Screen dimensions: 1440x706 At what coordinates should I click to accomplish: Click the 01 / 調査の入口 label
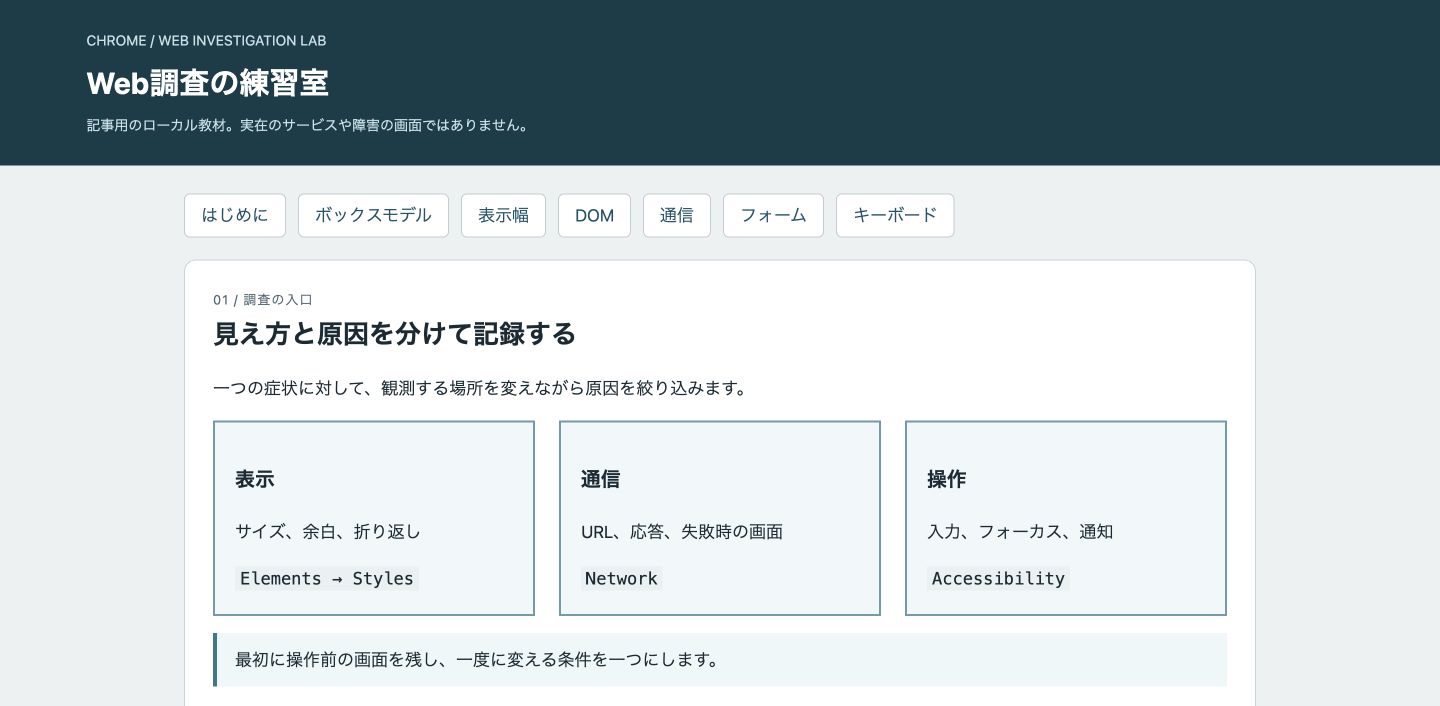point(264,300)
